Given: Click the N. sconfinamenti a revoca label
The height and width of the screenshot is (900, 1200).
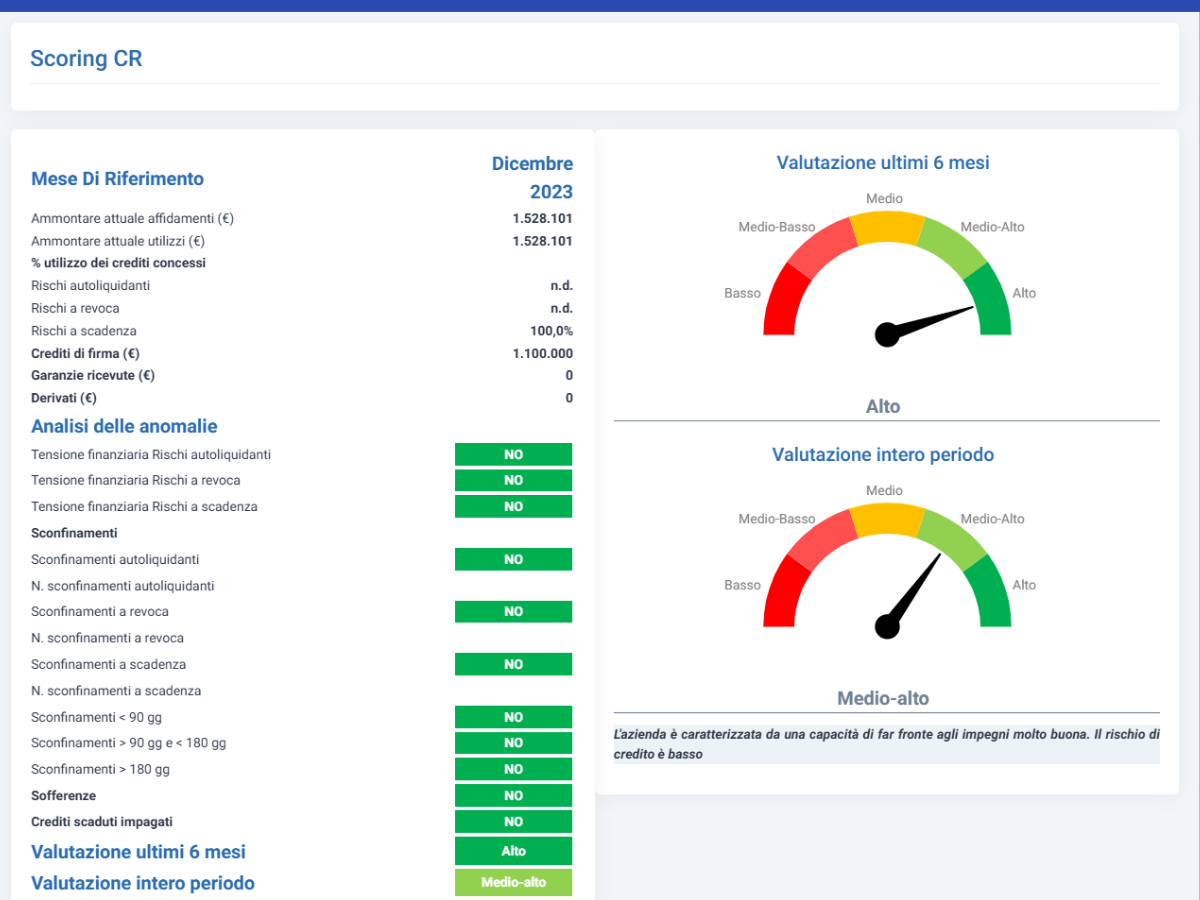Looking at the screenshot, I should [108, 638].
